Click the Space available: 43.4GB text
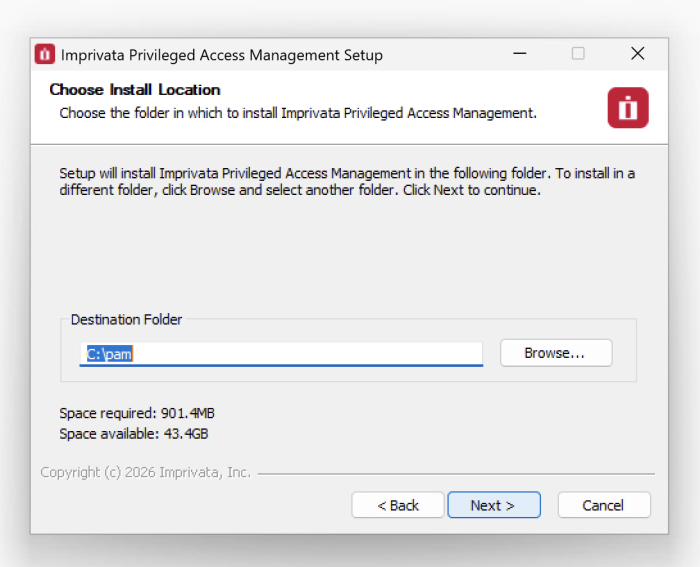 point(133,434)
